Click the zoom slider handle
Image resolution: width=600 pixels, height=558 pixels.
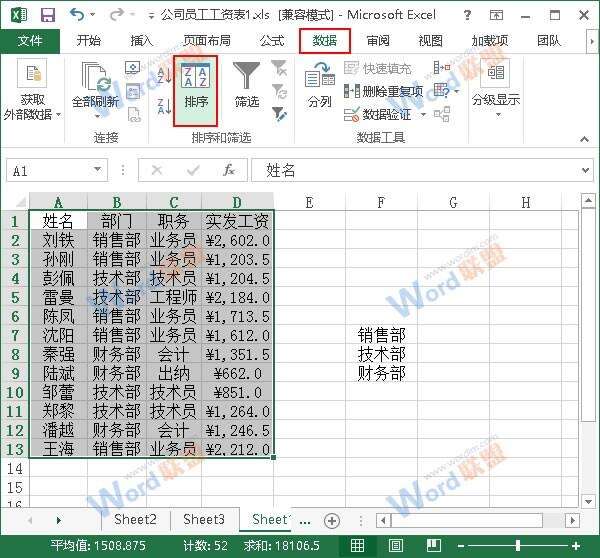[x=518, y=546]
